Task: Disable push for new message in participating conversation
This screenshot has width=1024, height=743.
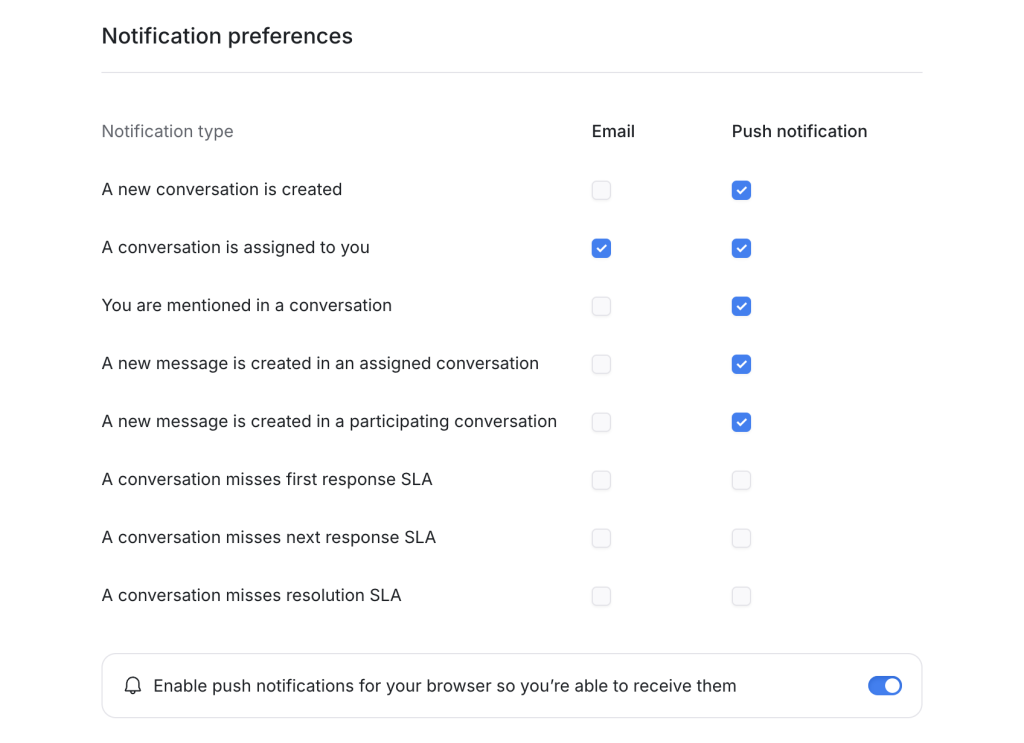Action: click(x=741, y=422)
